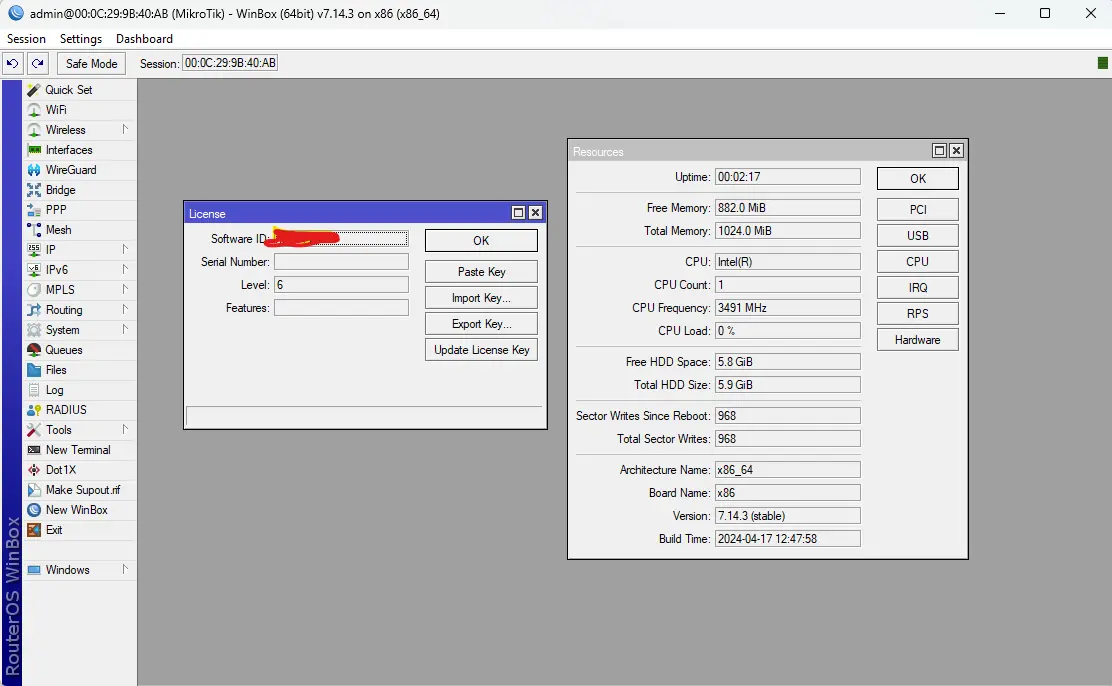The image size is (1112, 686).
Task: Click the undo arrow in toolbar
Action: pos(13,63)
